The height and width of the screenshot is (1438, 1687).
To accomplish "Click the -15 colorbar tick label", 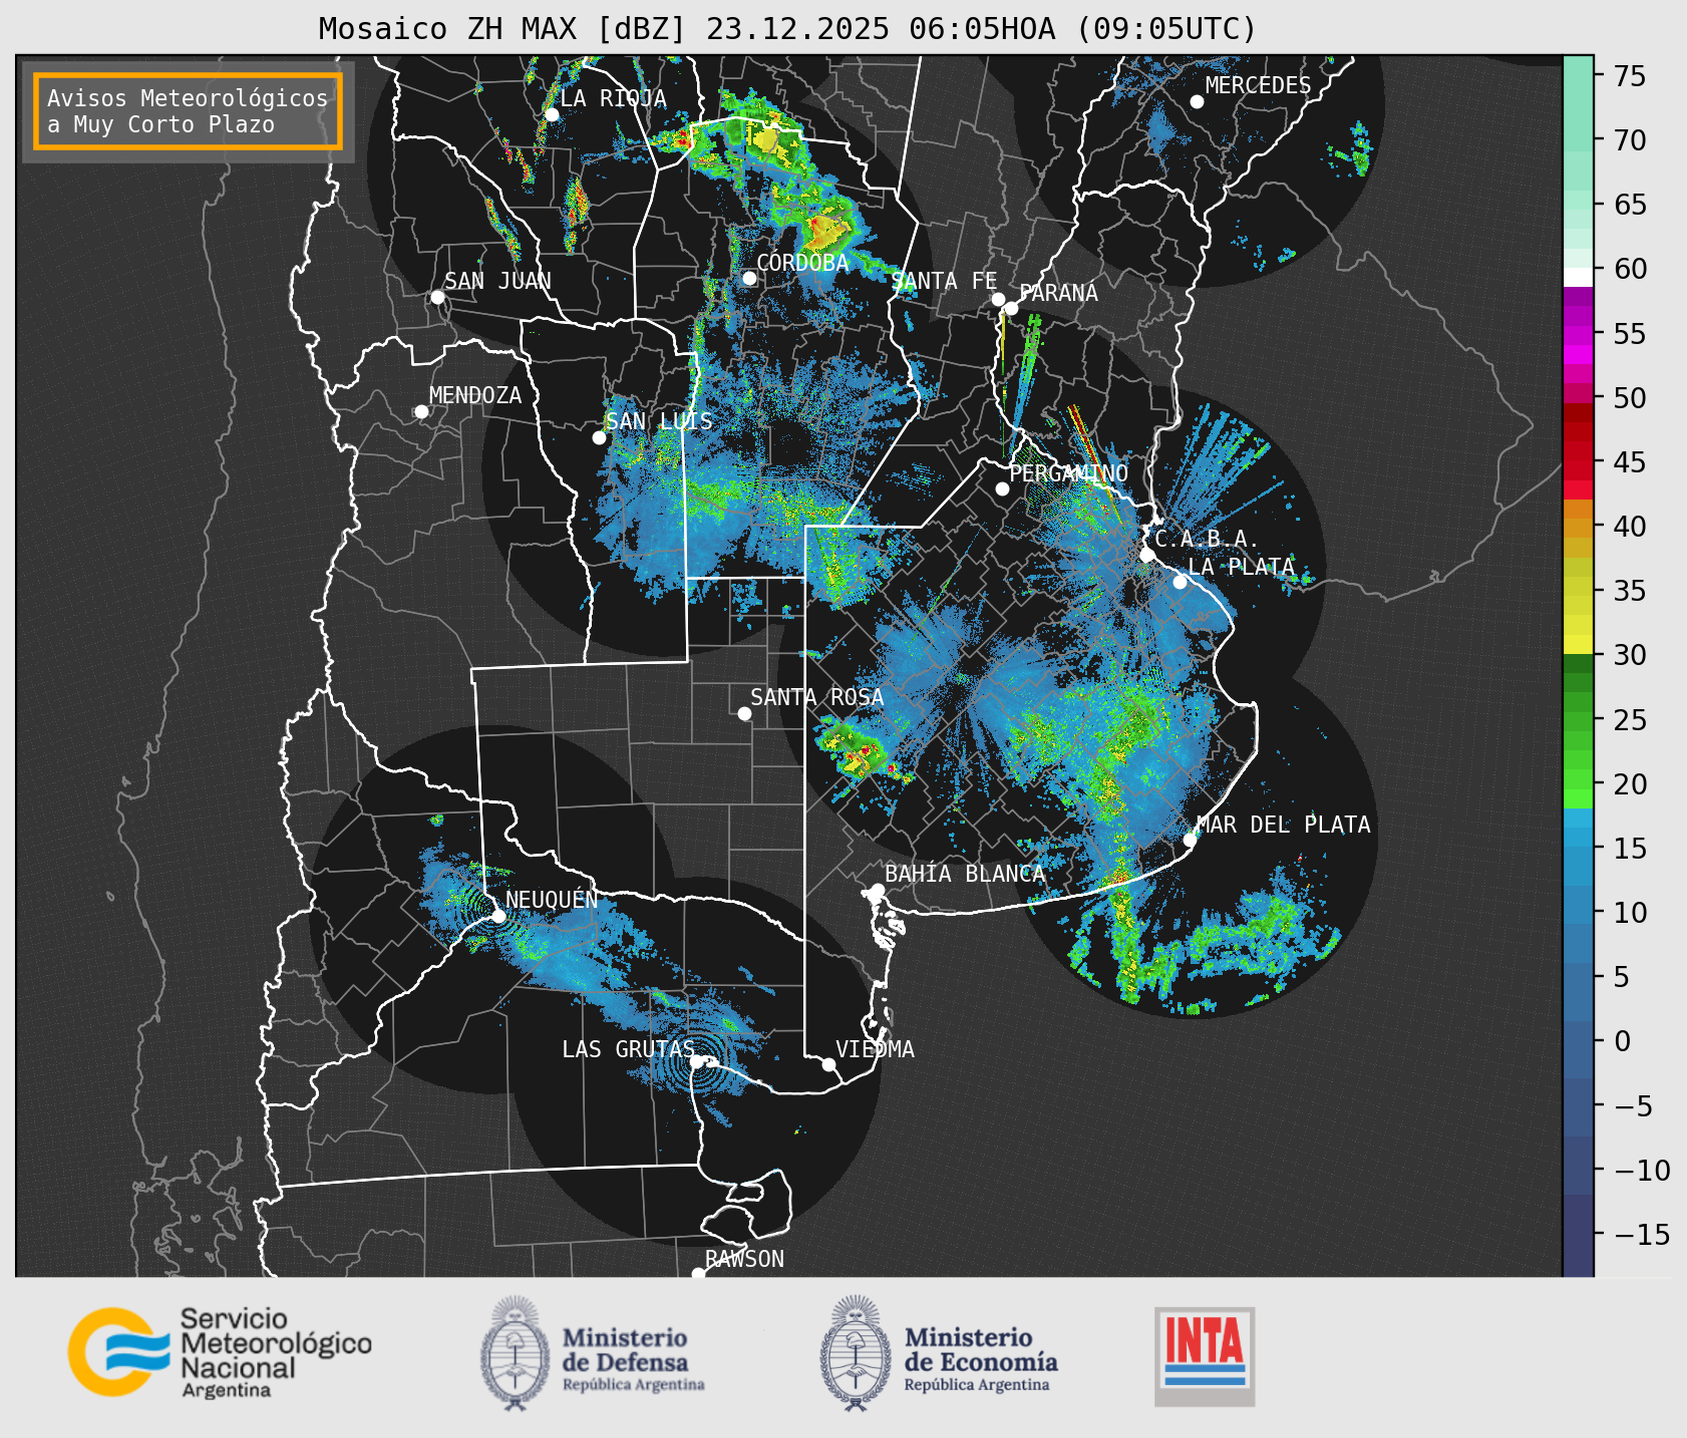I will (1640, 1235).
